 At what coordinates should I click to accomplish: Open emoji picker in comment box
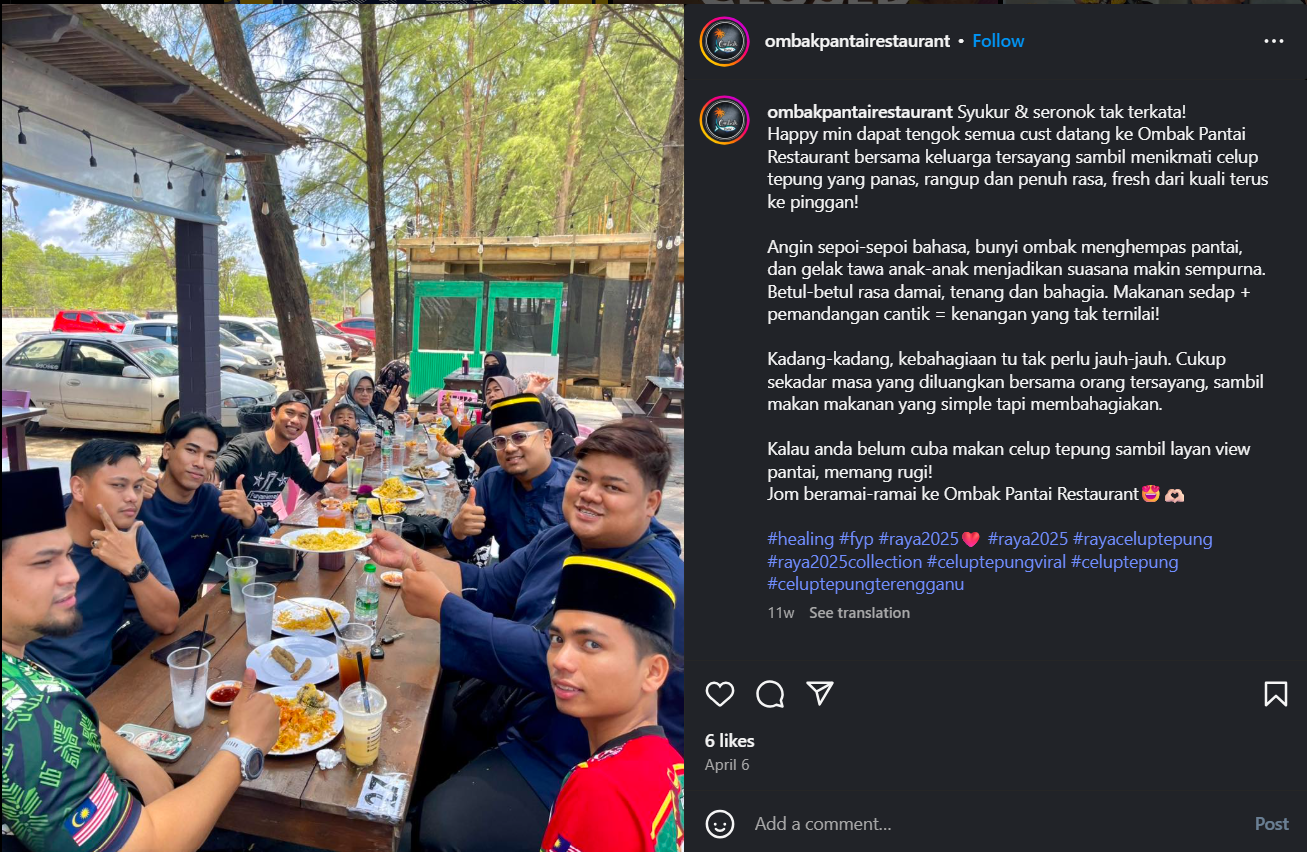[x=720, y=824]
